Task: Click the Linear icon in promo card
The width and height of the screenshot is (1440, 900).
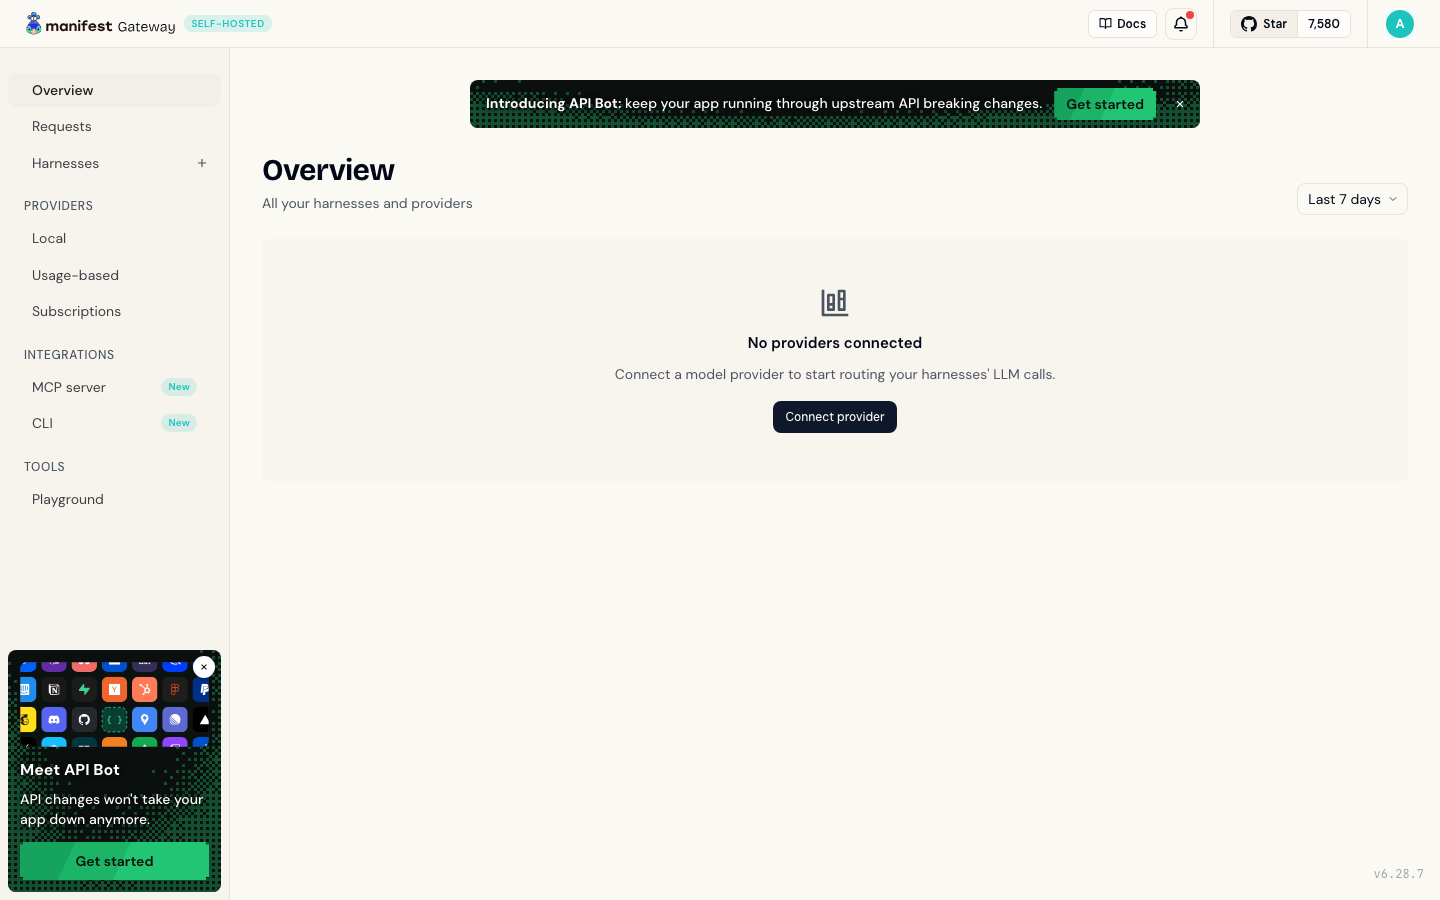Action: click(x=174, y=719)
